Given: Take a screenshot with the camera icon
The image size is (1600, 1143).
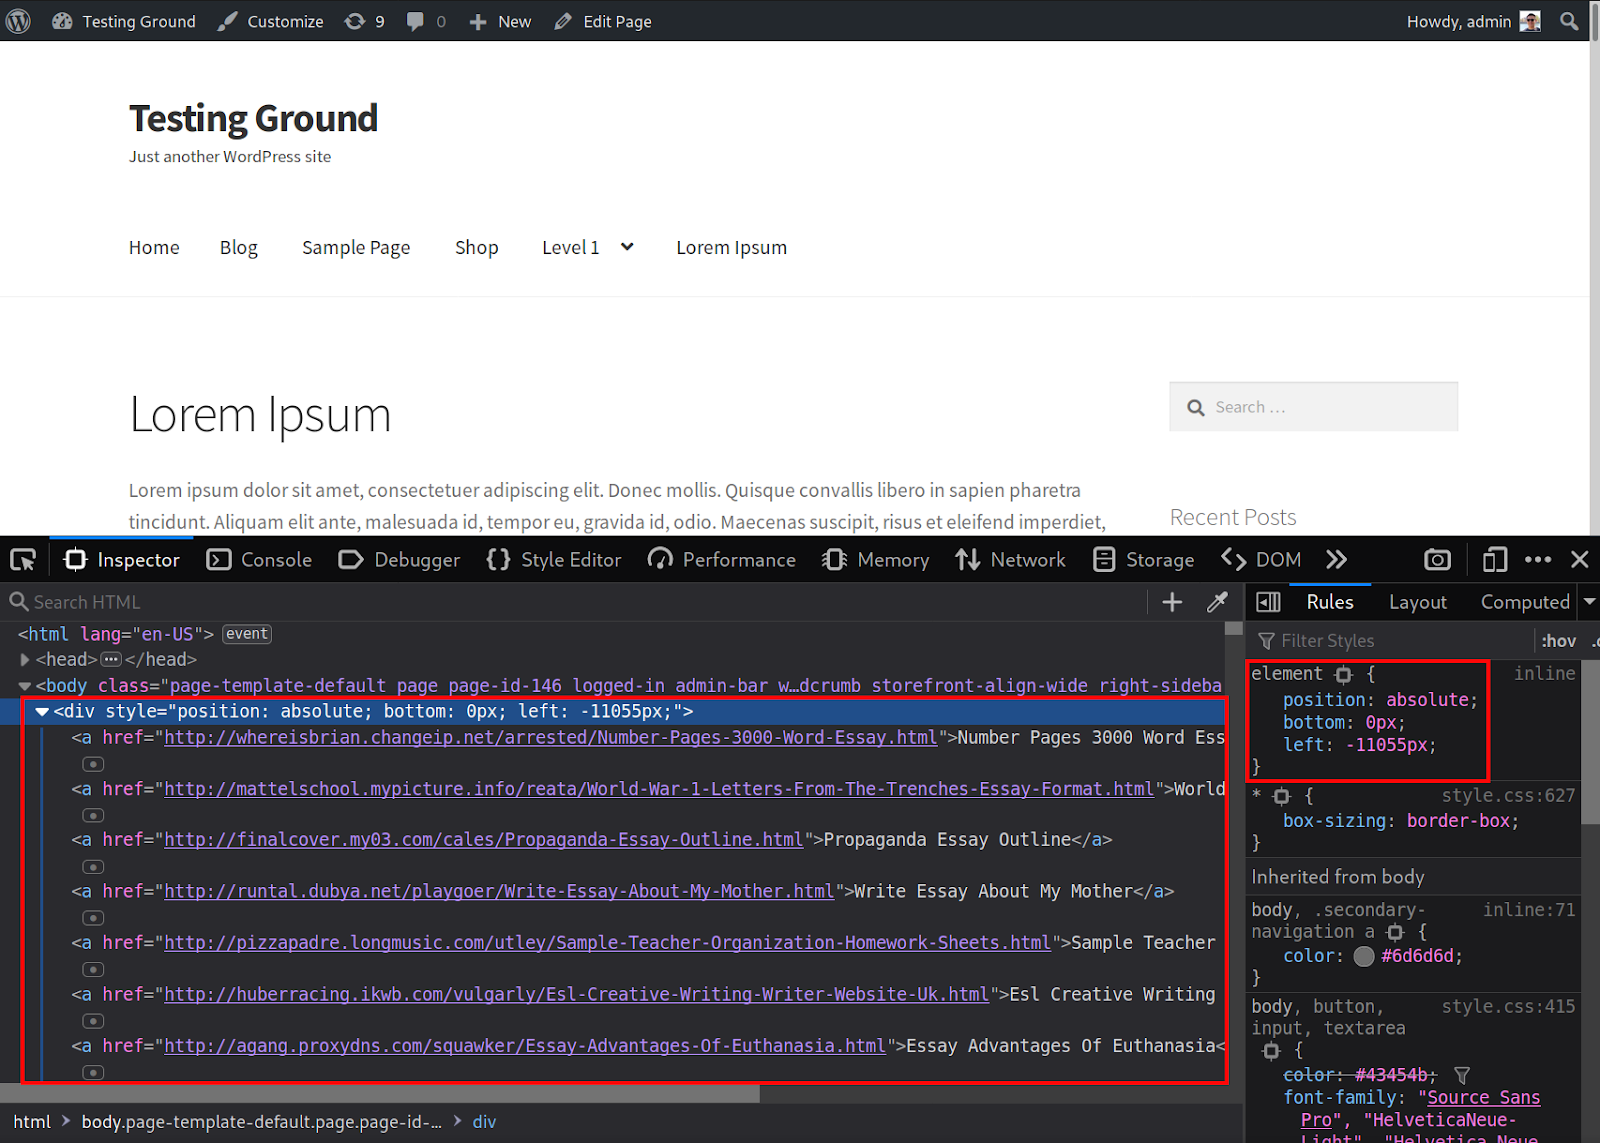Looking at the screenshot, I should pyautogui.click(x=1437, y=560).
